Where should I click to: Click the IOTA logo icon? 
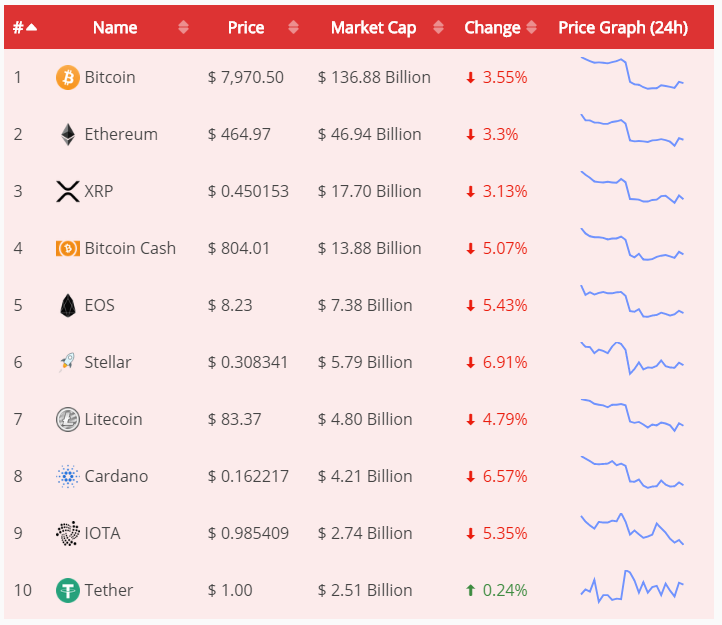tap(67, 533)
